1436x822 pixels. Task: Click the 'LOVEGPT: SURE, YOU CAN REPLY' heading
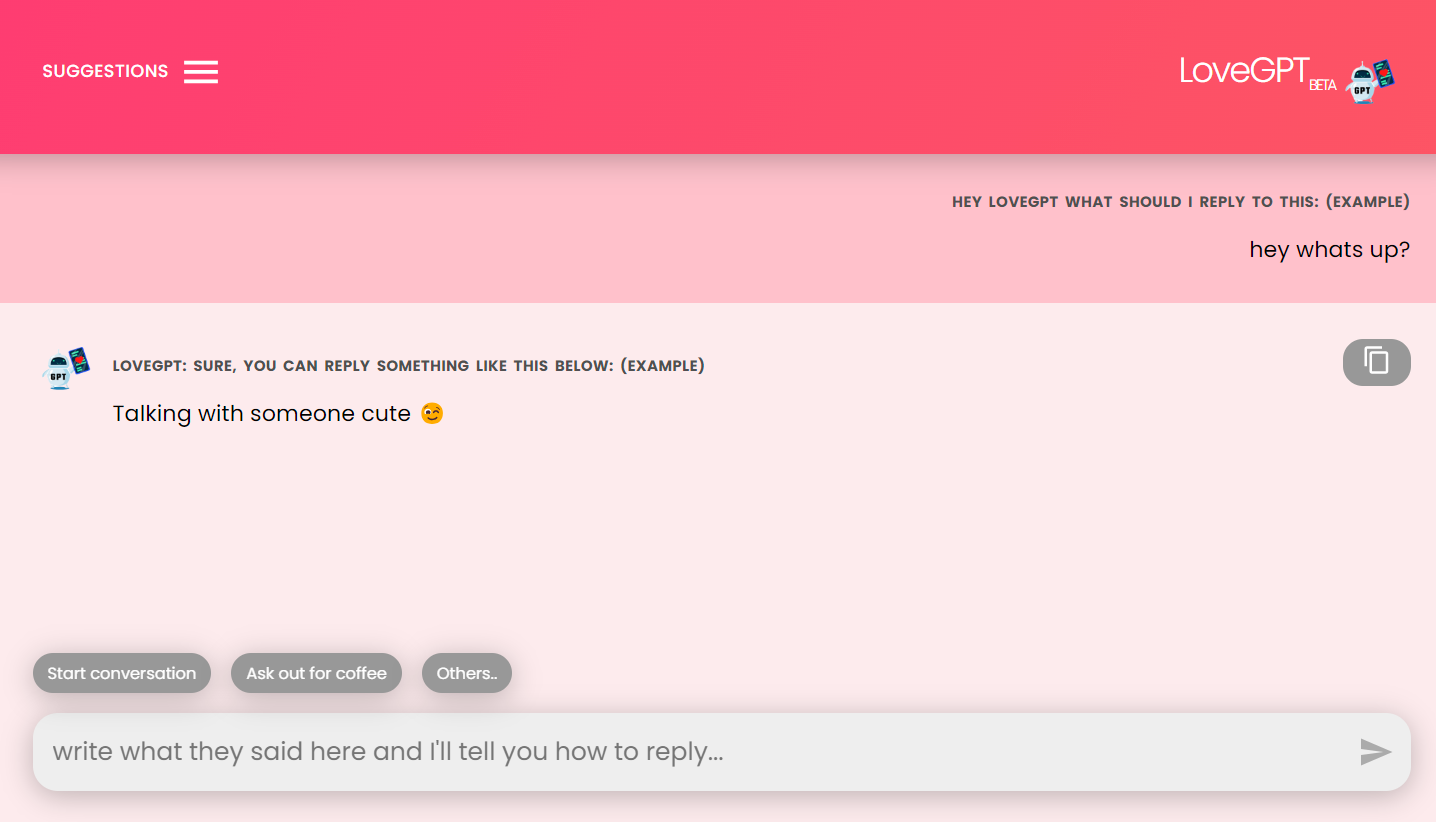point(409,366)
